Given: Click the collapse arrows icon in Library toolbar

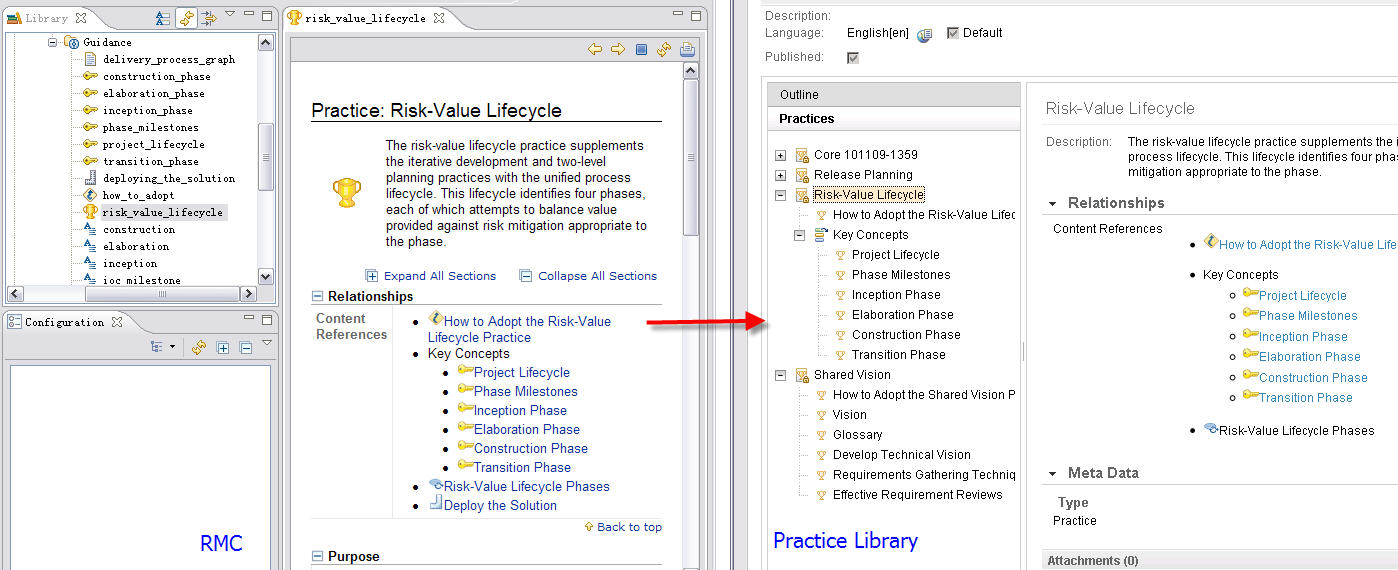Looking at the screenshot, I should (209, 18).
